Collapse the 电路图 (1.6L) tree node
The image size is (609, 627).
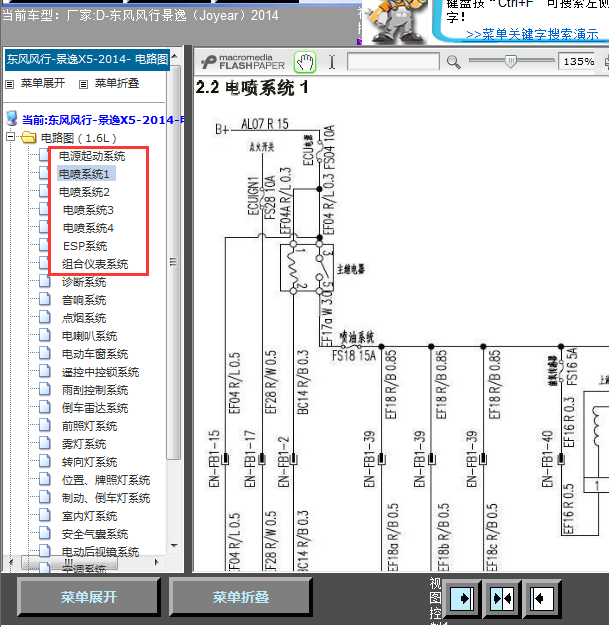(x=10, y=137)
